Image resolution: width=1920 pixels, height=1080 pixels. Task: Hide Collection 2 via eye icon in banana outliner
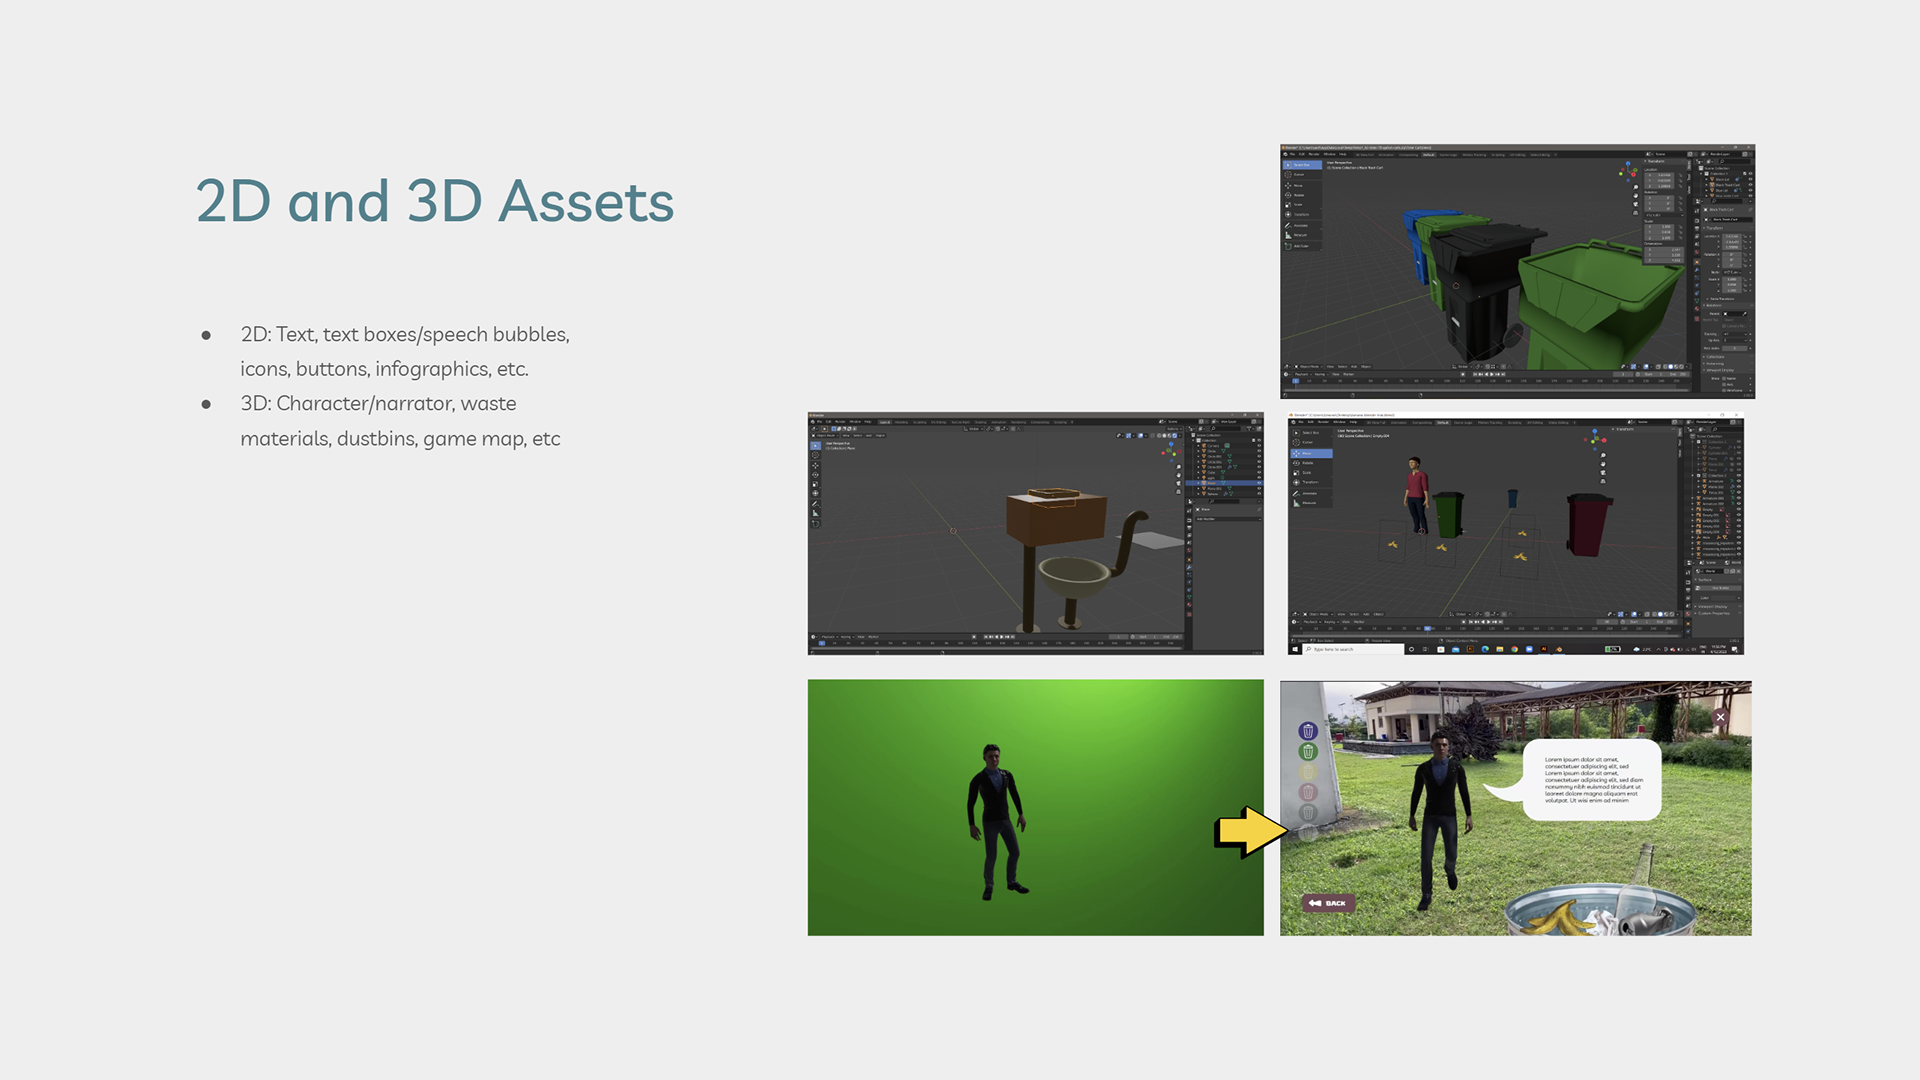(x=1739, y=475)
